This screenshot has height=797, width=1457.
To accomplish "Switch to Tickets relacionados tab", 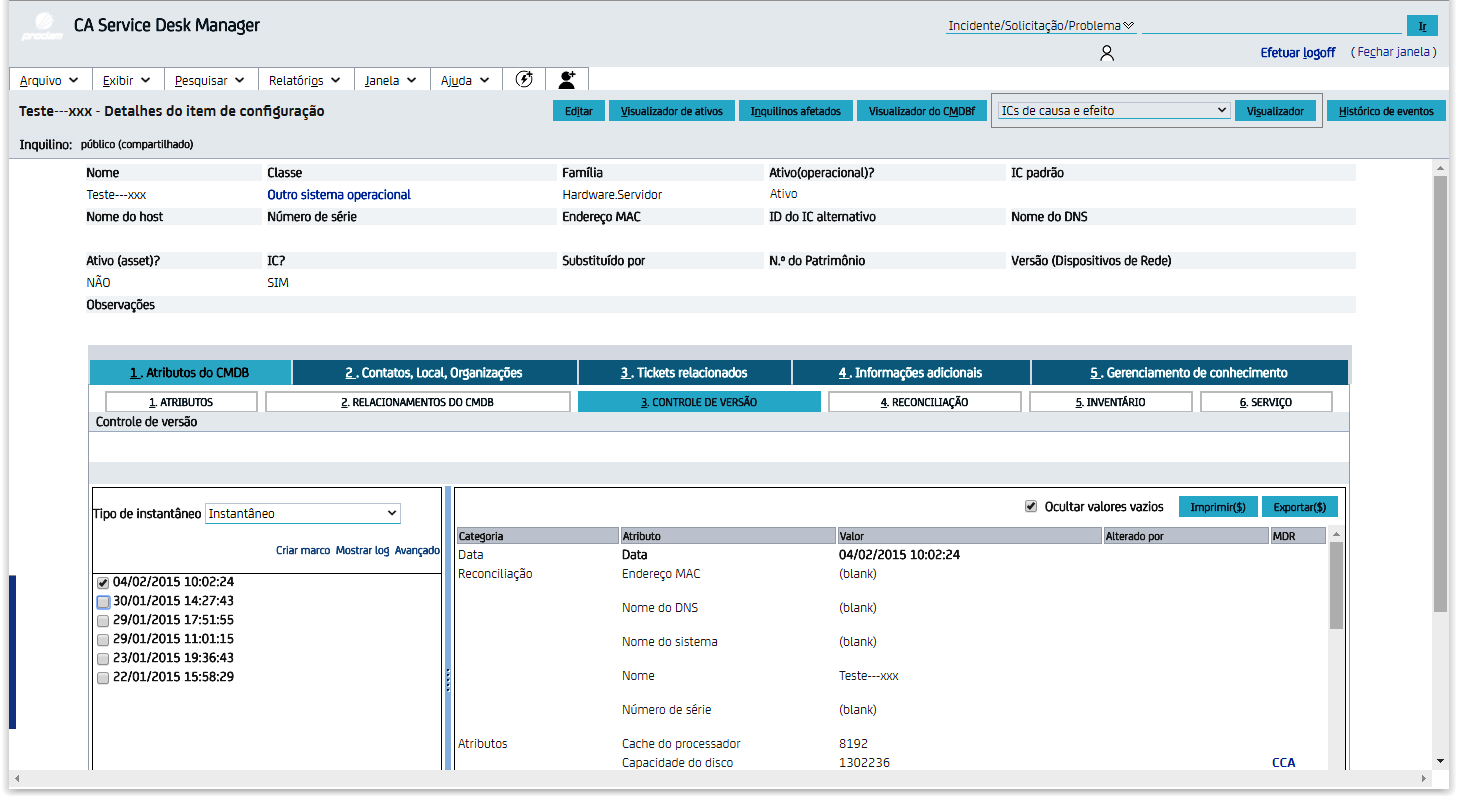I will [x=685, y=373].
